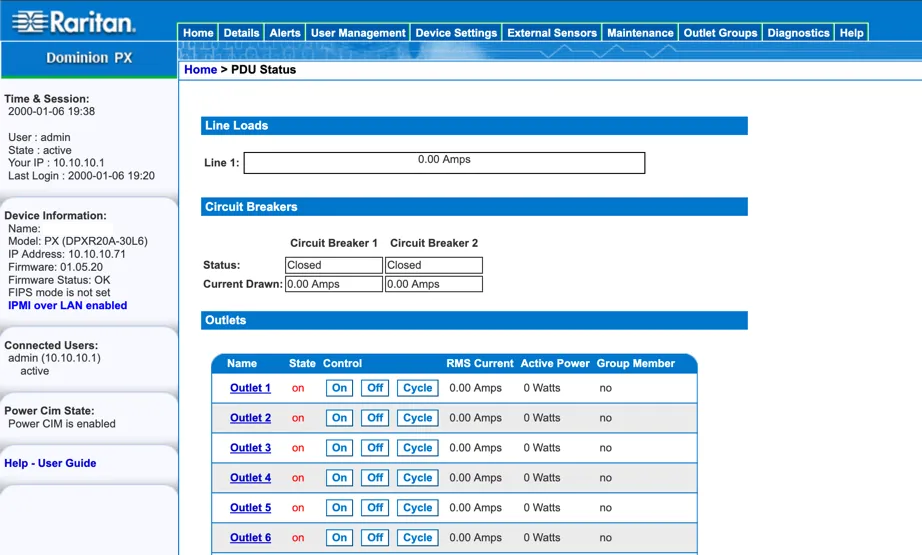Click Outlet 1 state 'on' text
Image resolution: width=922 pixels, height=555 pixels.
click(x=298, y=389)
